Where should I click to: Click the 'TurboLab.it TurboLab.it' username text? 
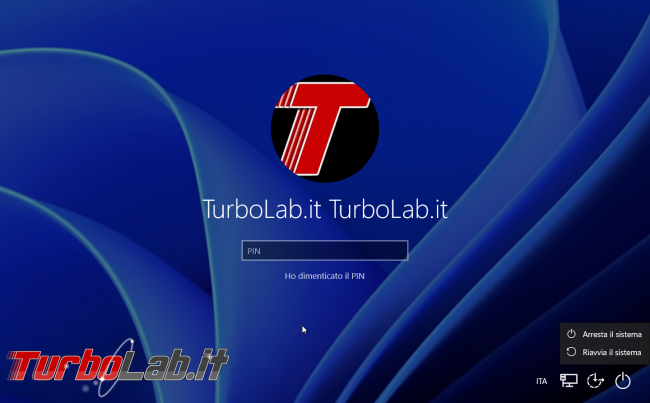(x=325, y=209)
